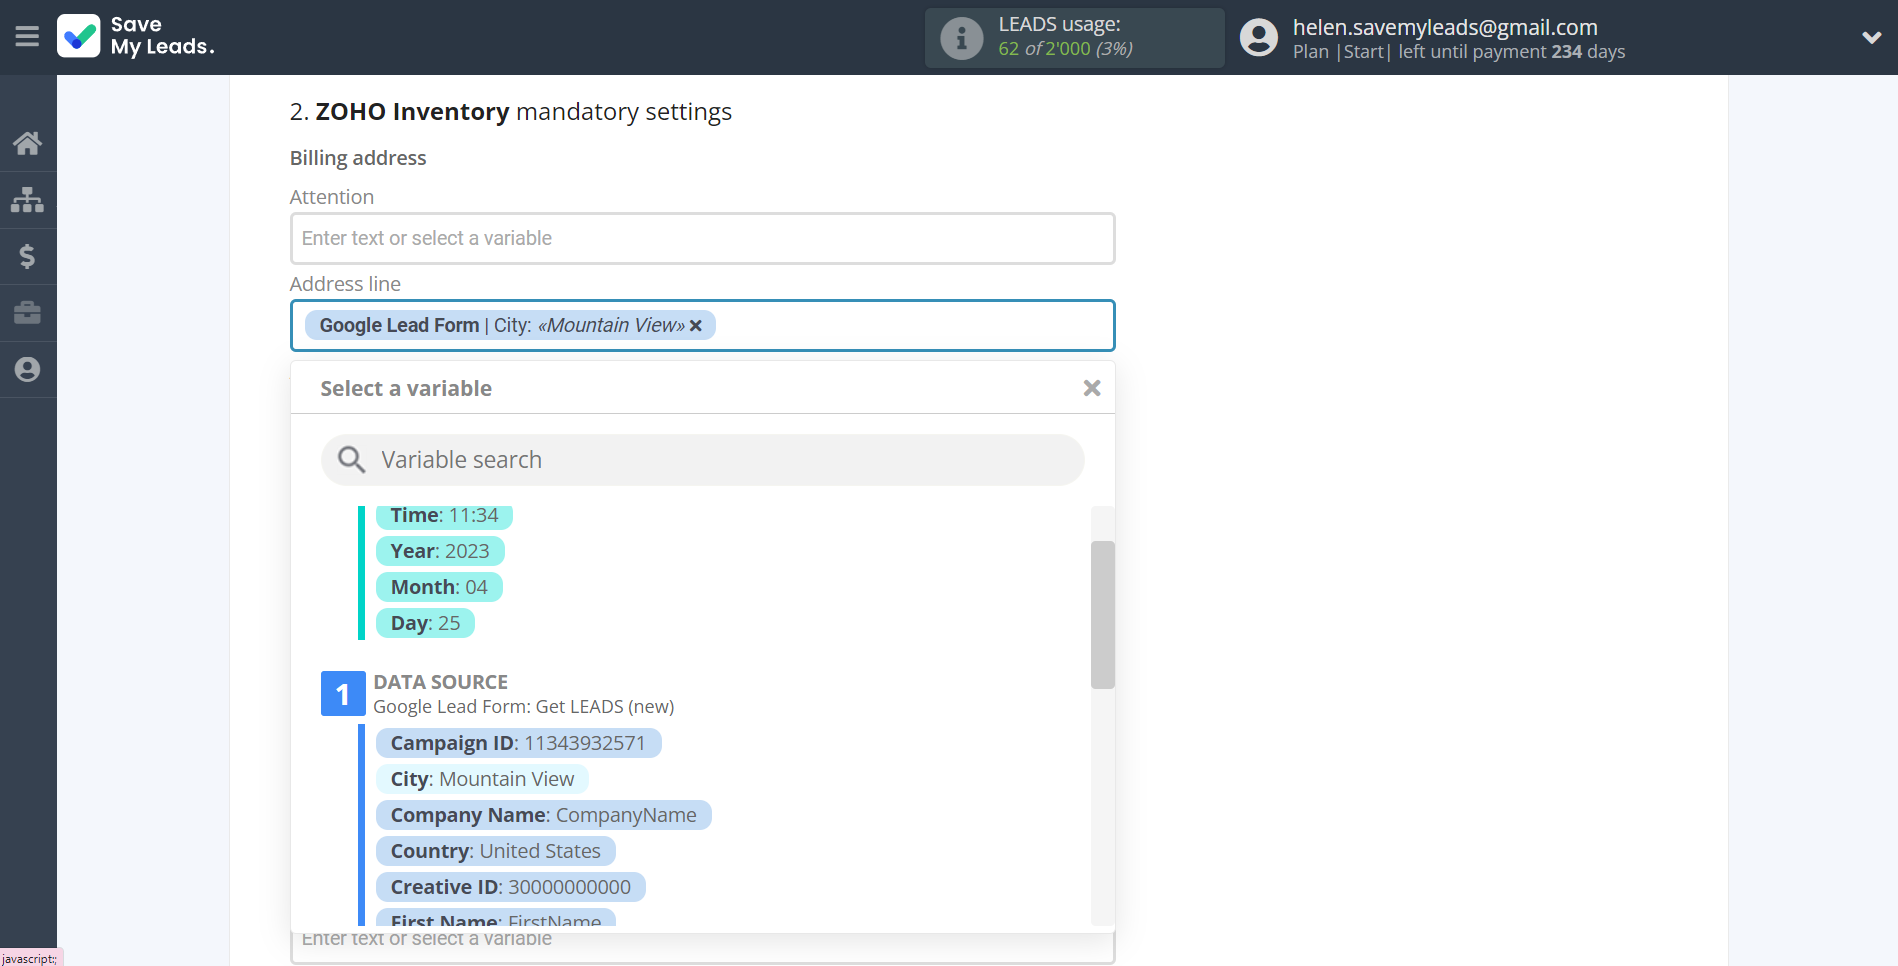Click the Save My Leads logo

pyautogui.click(x=136, y=36)
